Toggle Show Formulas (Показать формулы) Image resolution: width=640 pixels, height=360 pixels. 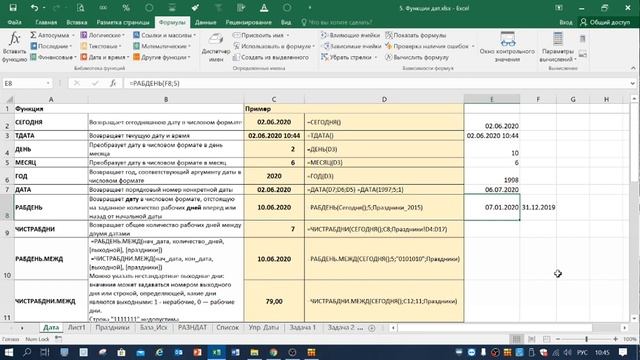tap(416, 36)
